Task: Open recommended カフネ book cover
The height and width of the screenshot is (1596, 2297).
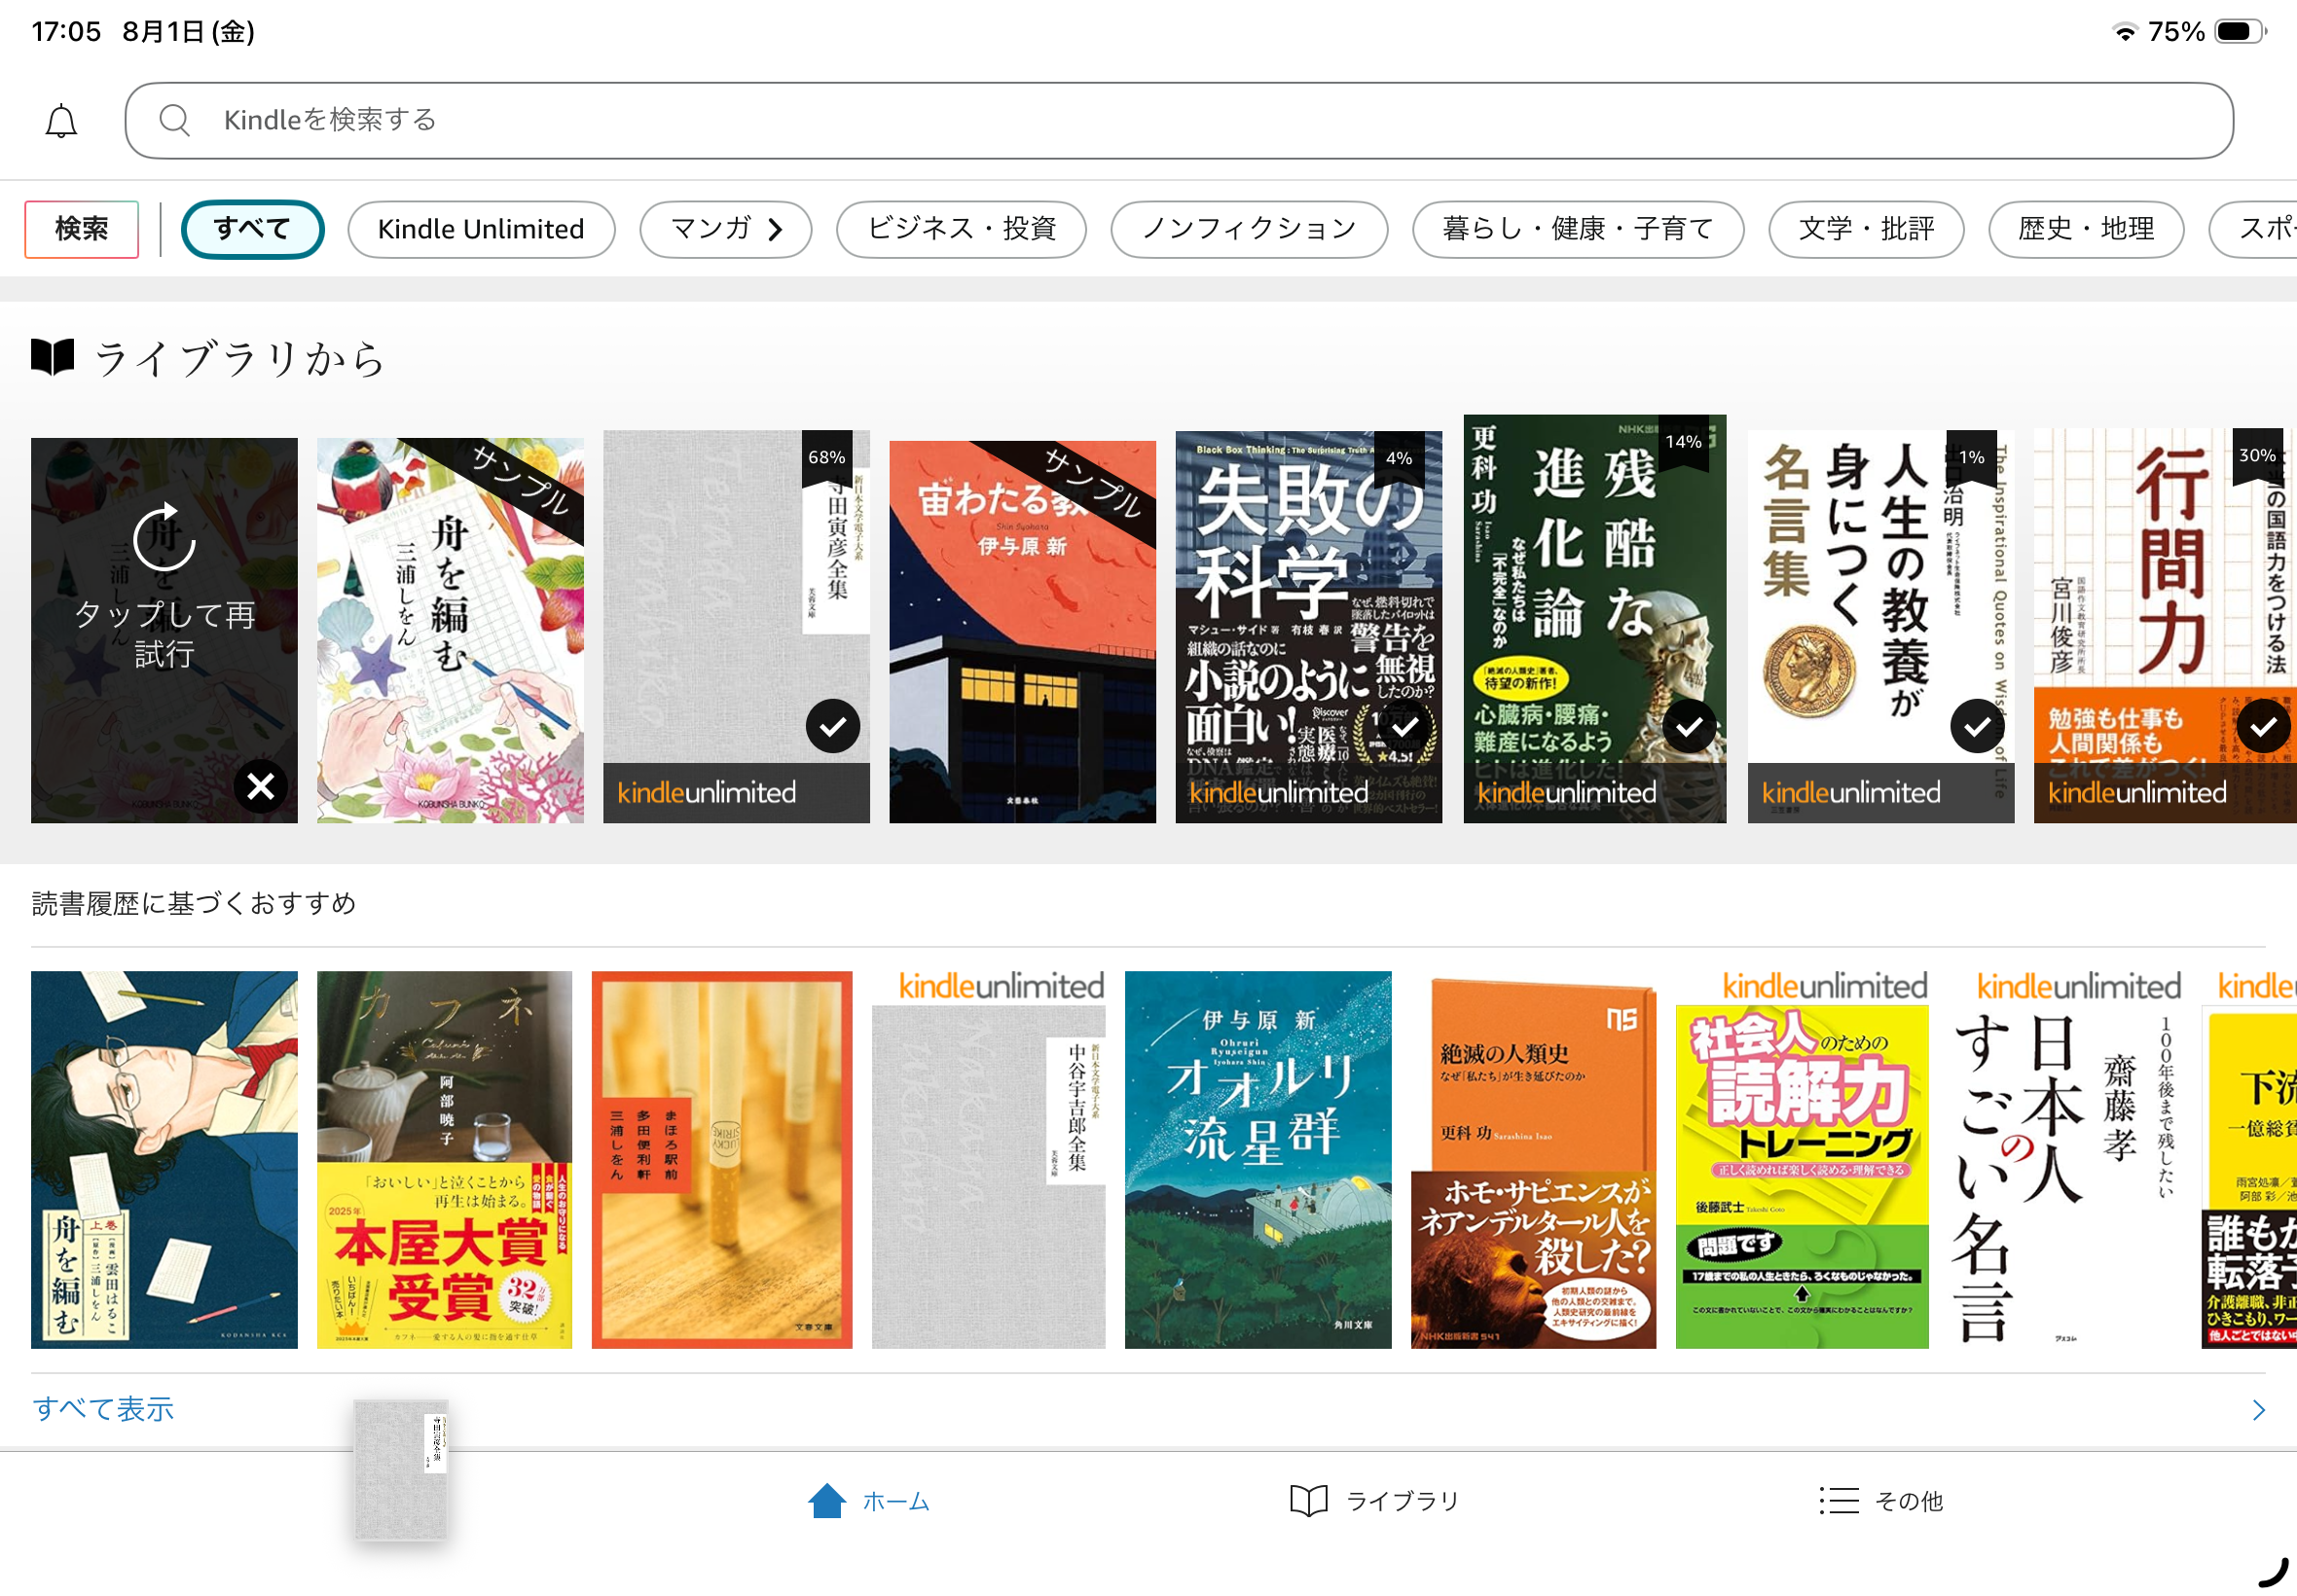Action: [x=444, y=1160]
